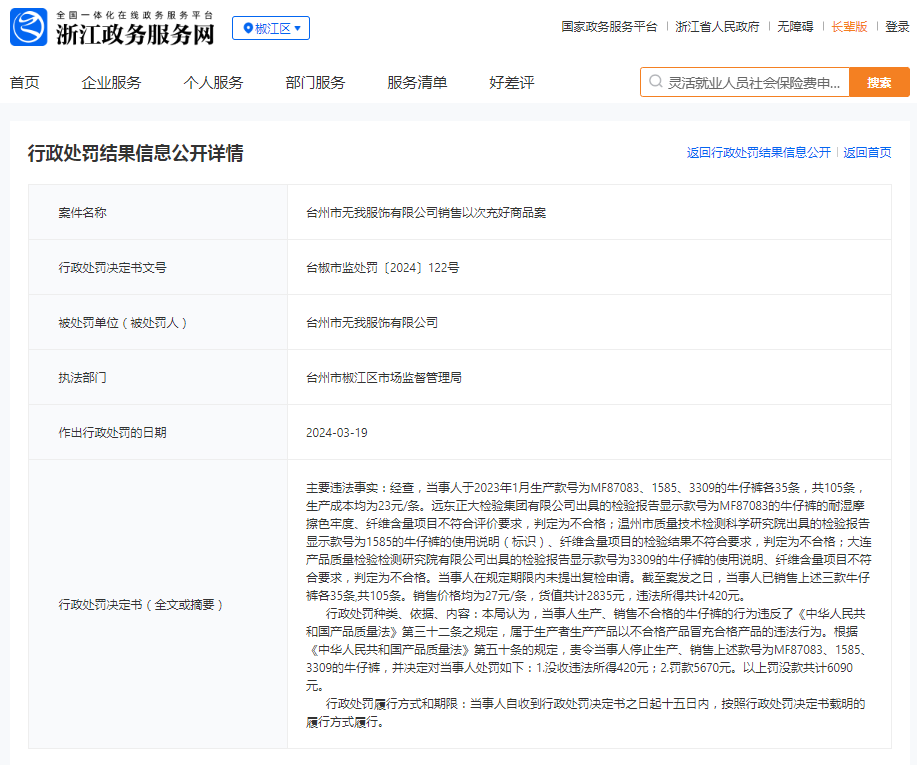The image size is (917, 765).
Task: Focus the 灵活就业人员社会保险费 search field
Action: coord(745,82)
